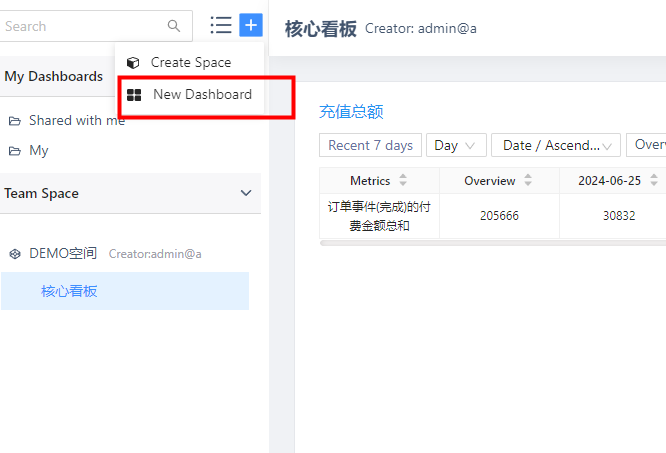The image size is (666, 453).
Task: Open the Day granularity dropdown
Action: point(456,146)
